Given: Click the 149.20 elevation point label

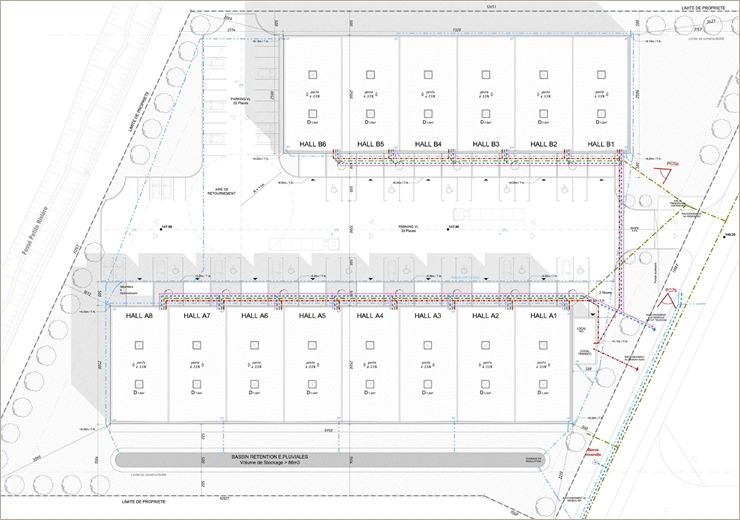Looking at the screenshot, I should [x=730, y=234].
